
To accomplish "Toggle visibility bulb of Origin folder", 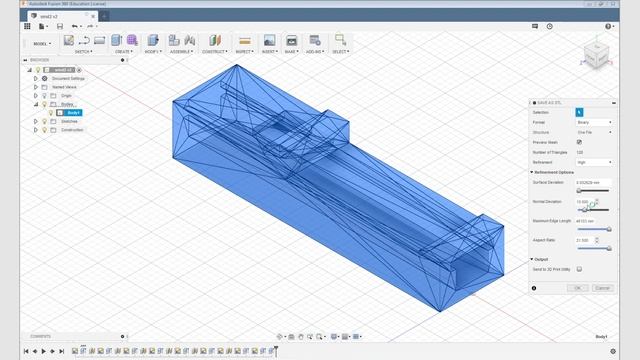I will click(x=44, y=96).
